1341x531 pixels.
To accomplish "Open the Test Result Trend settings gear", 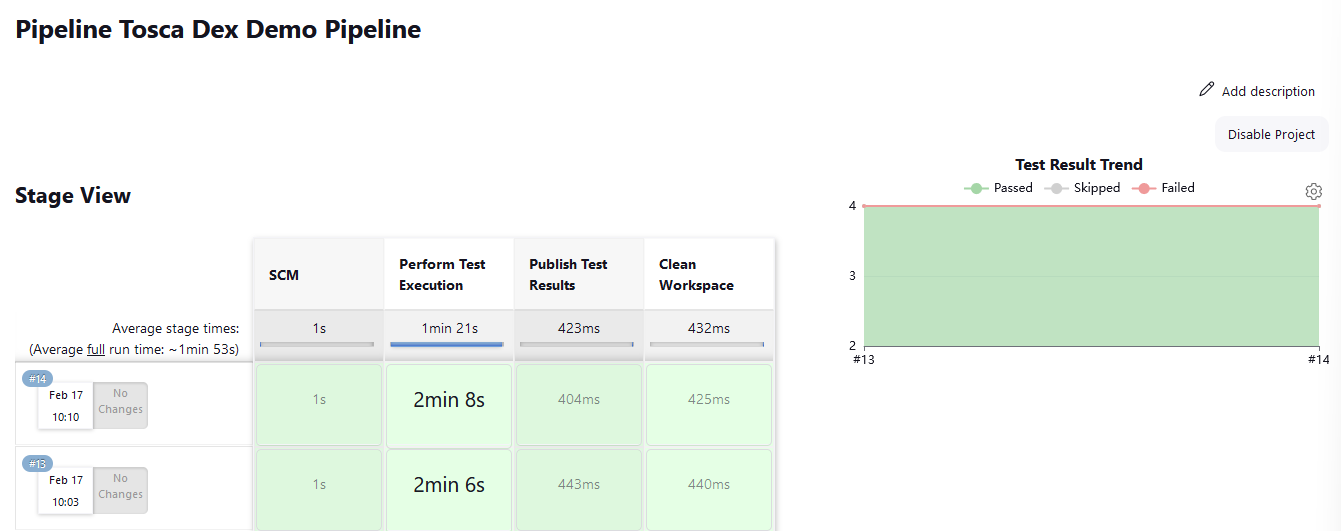I will [1313, 191].
